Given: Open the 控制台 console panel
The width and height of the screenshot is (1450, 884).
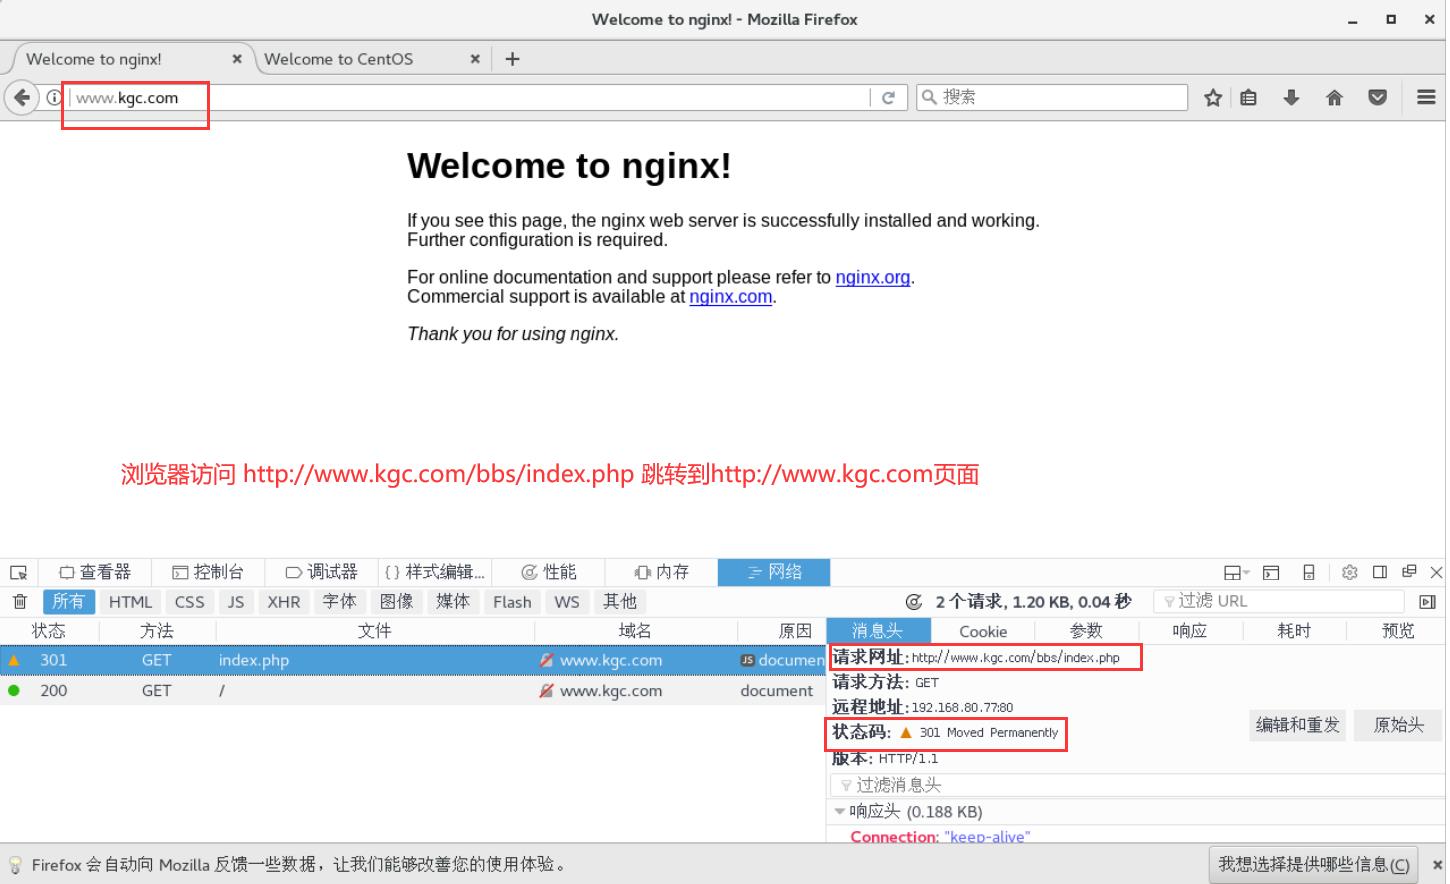Looking at the screenshot, I should [x=208, y=572].
